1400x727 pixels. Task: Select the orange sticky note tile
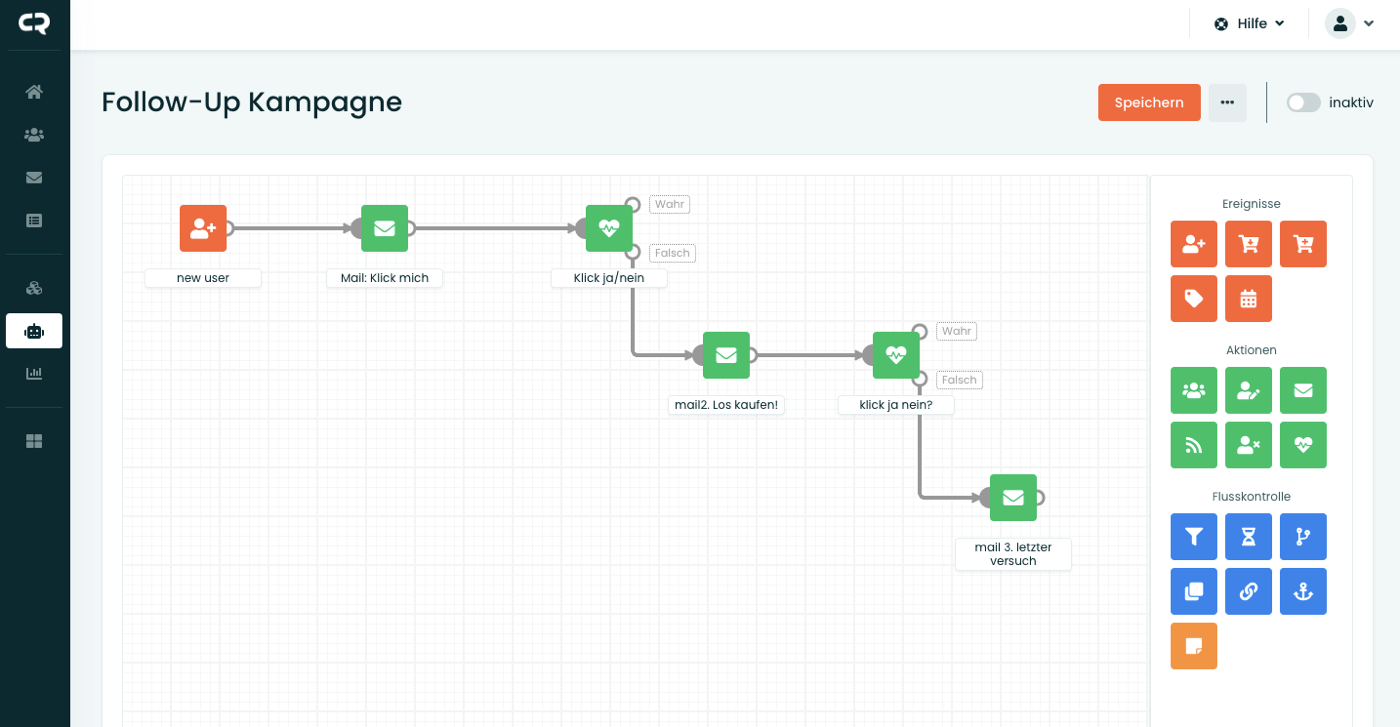coord(1194,645)
